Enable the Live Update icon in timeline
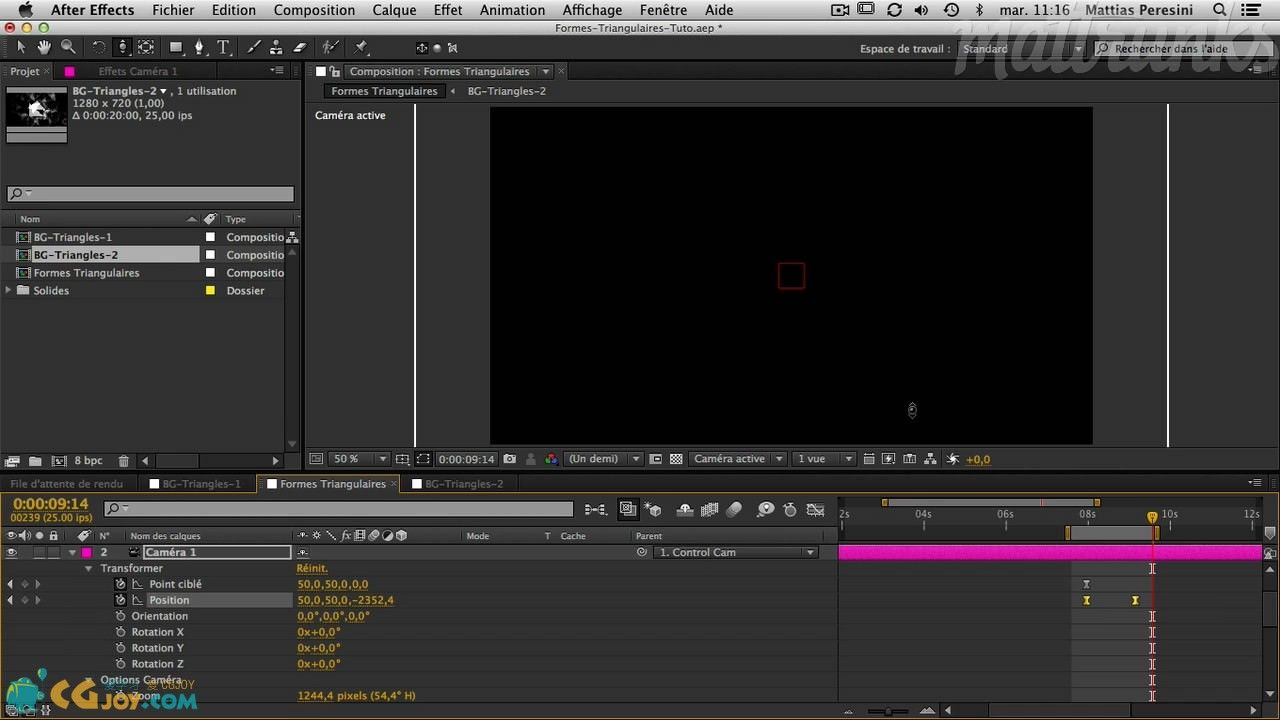This screenshot has width=1280, height=720. [628, 509]
